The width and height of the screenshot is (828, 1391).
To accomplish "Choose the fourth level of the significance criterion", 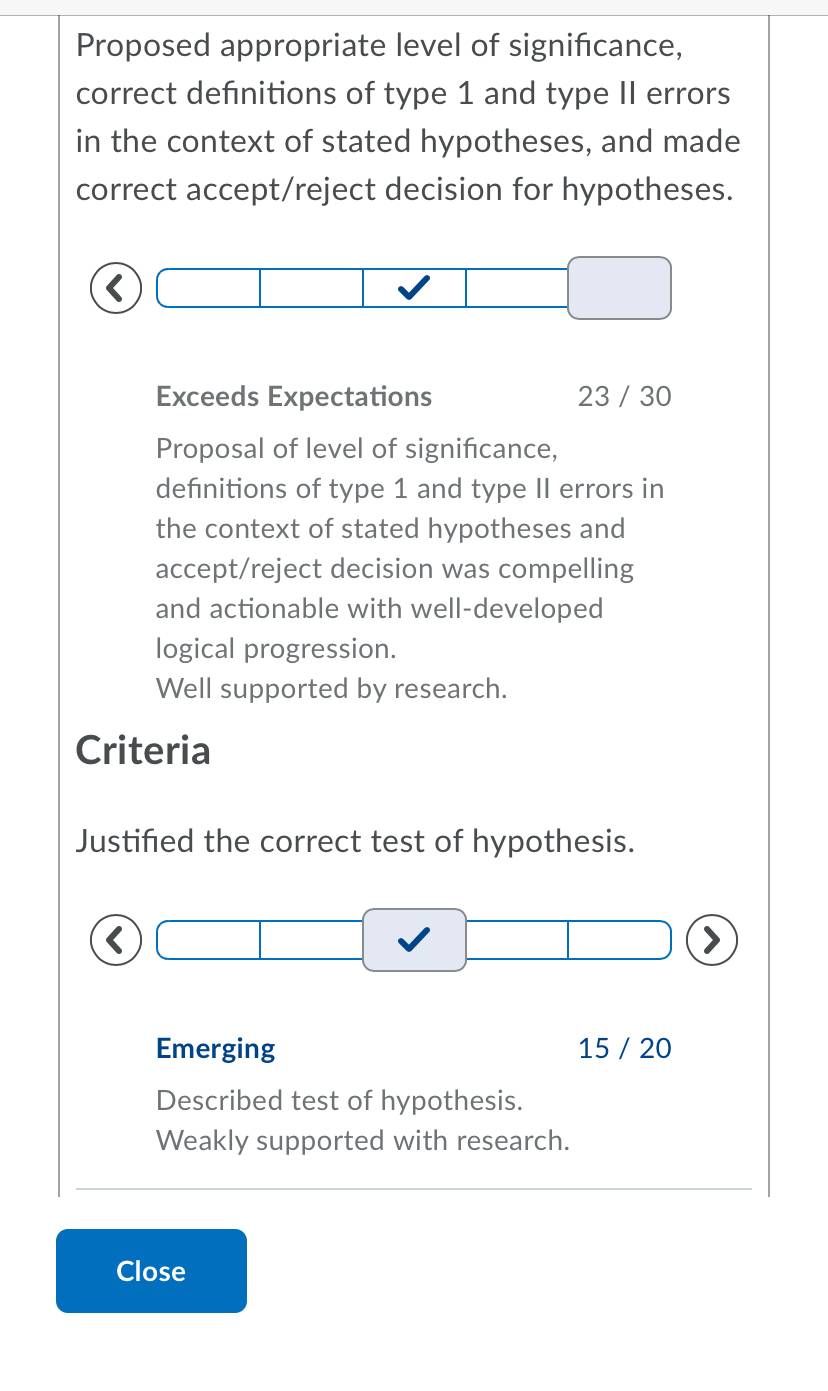I will point(517,289).
